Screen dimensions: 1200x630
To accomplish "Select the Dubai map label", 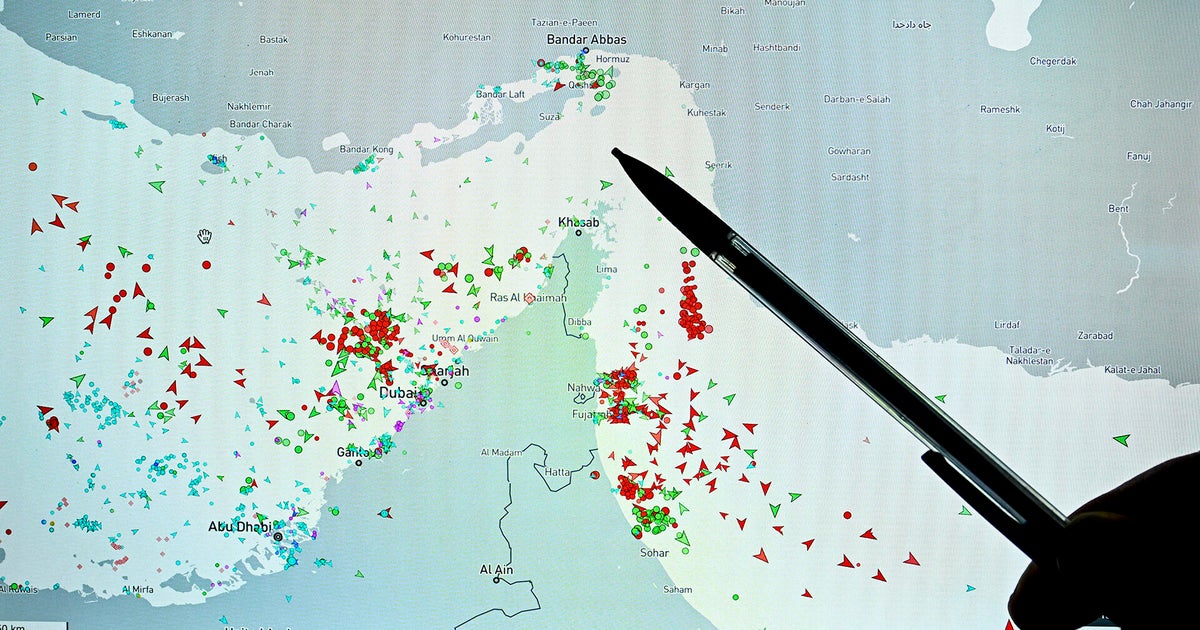I will [x=397, y=393].
